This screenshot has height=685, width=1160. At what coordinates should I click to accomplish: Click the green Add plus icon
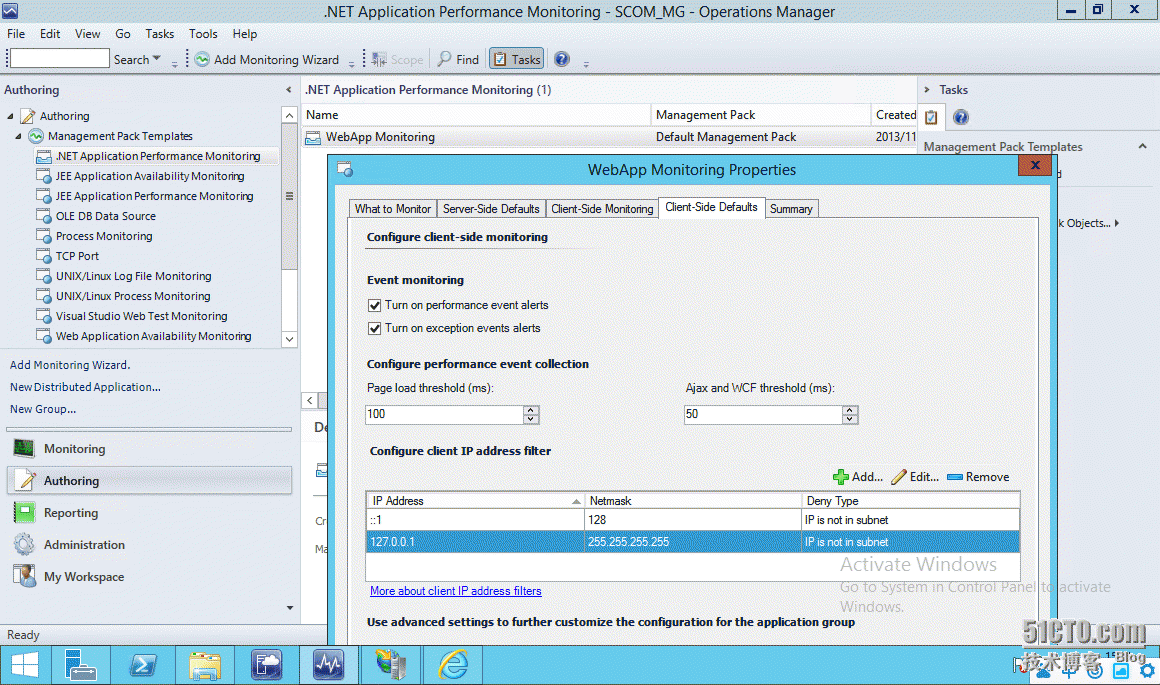[x=840, y=477]
